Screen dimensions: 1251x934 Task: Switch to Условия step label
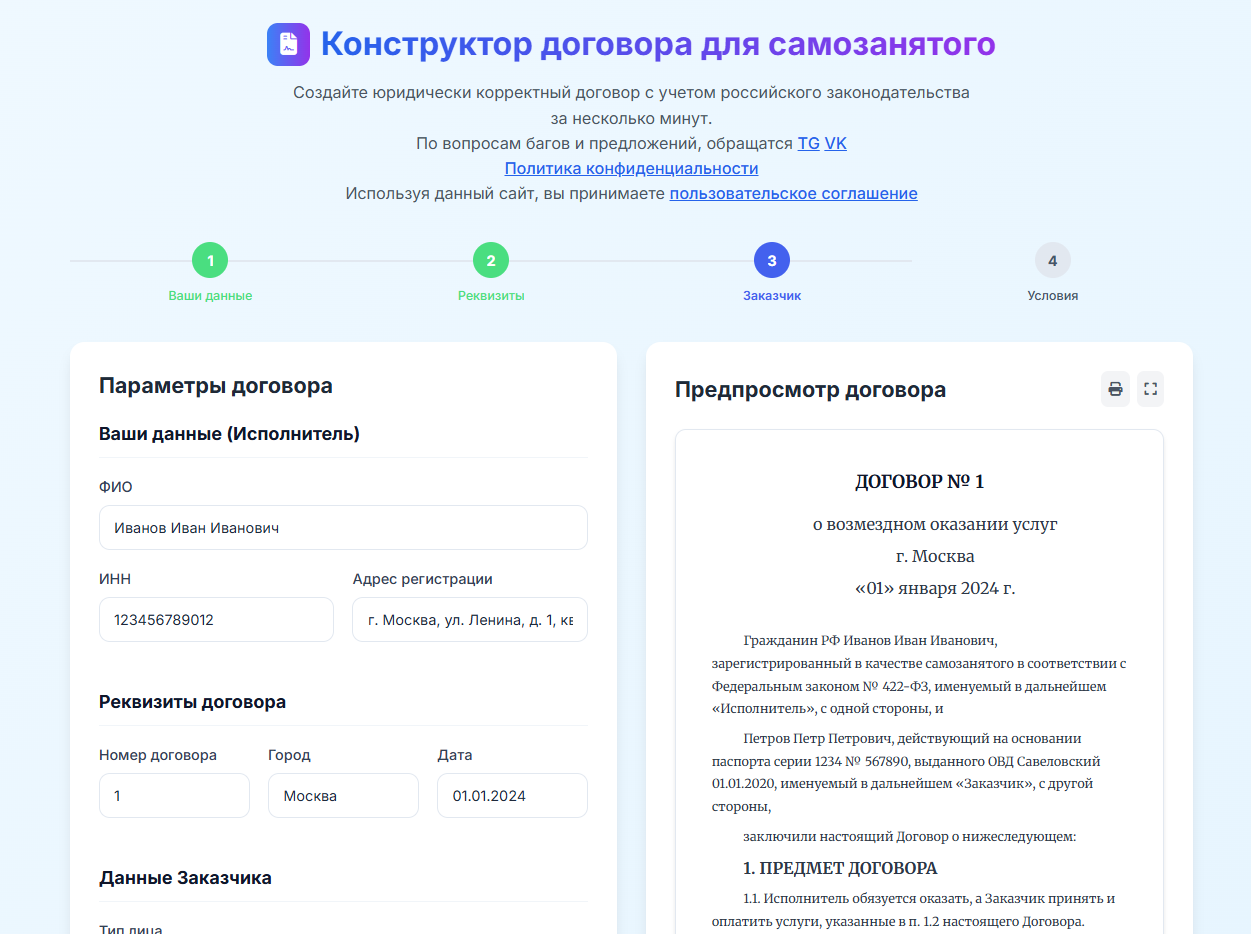coord(1052,296)
